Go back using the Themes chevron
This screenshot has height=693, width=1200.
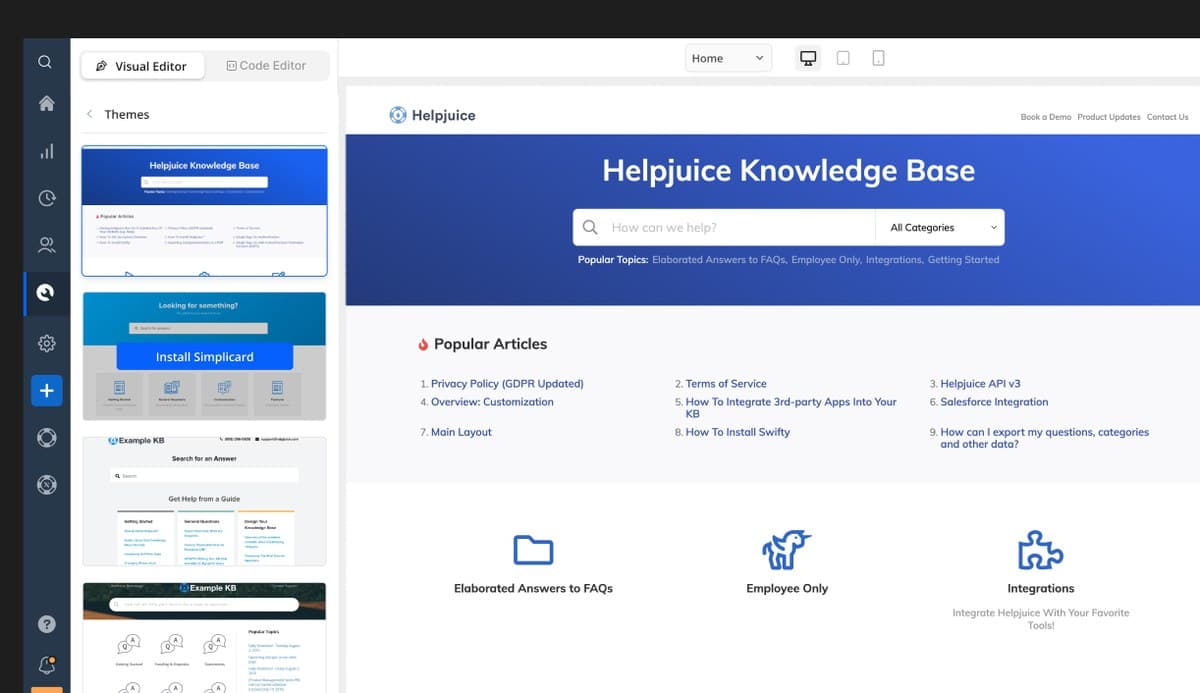click(x=90, y=114)
